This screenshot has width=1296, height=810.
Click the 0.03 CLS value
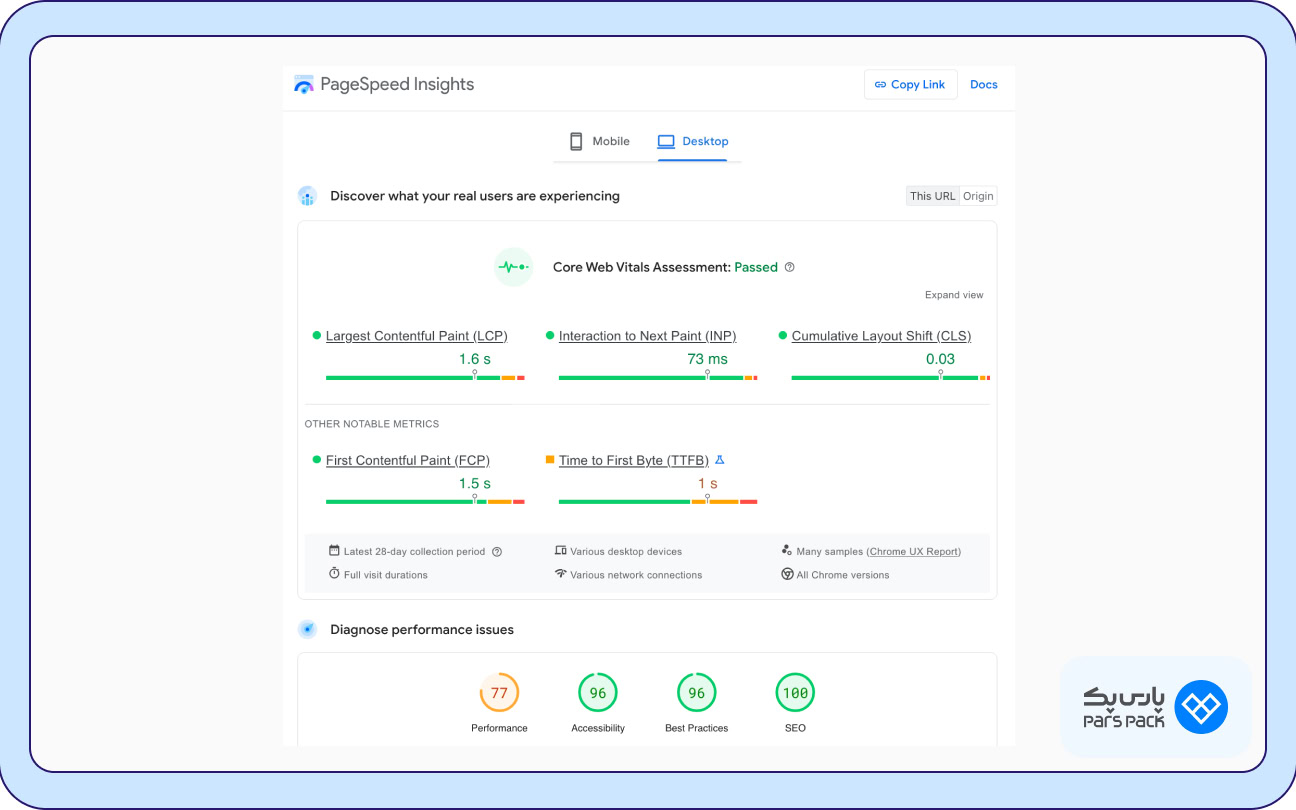click(x=940, y=359)
